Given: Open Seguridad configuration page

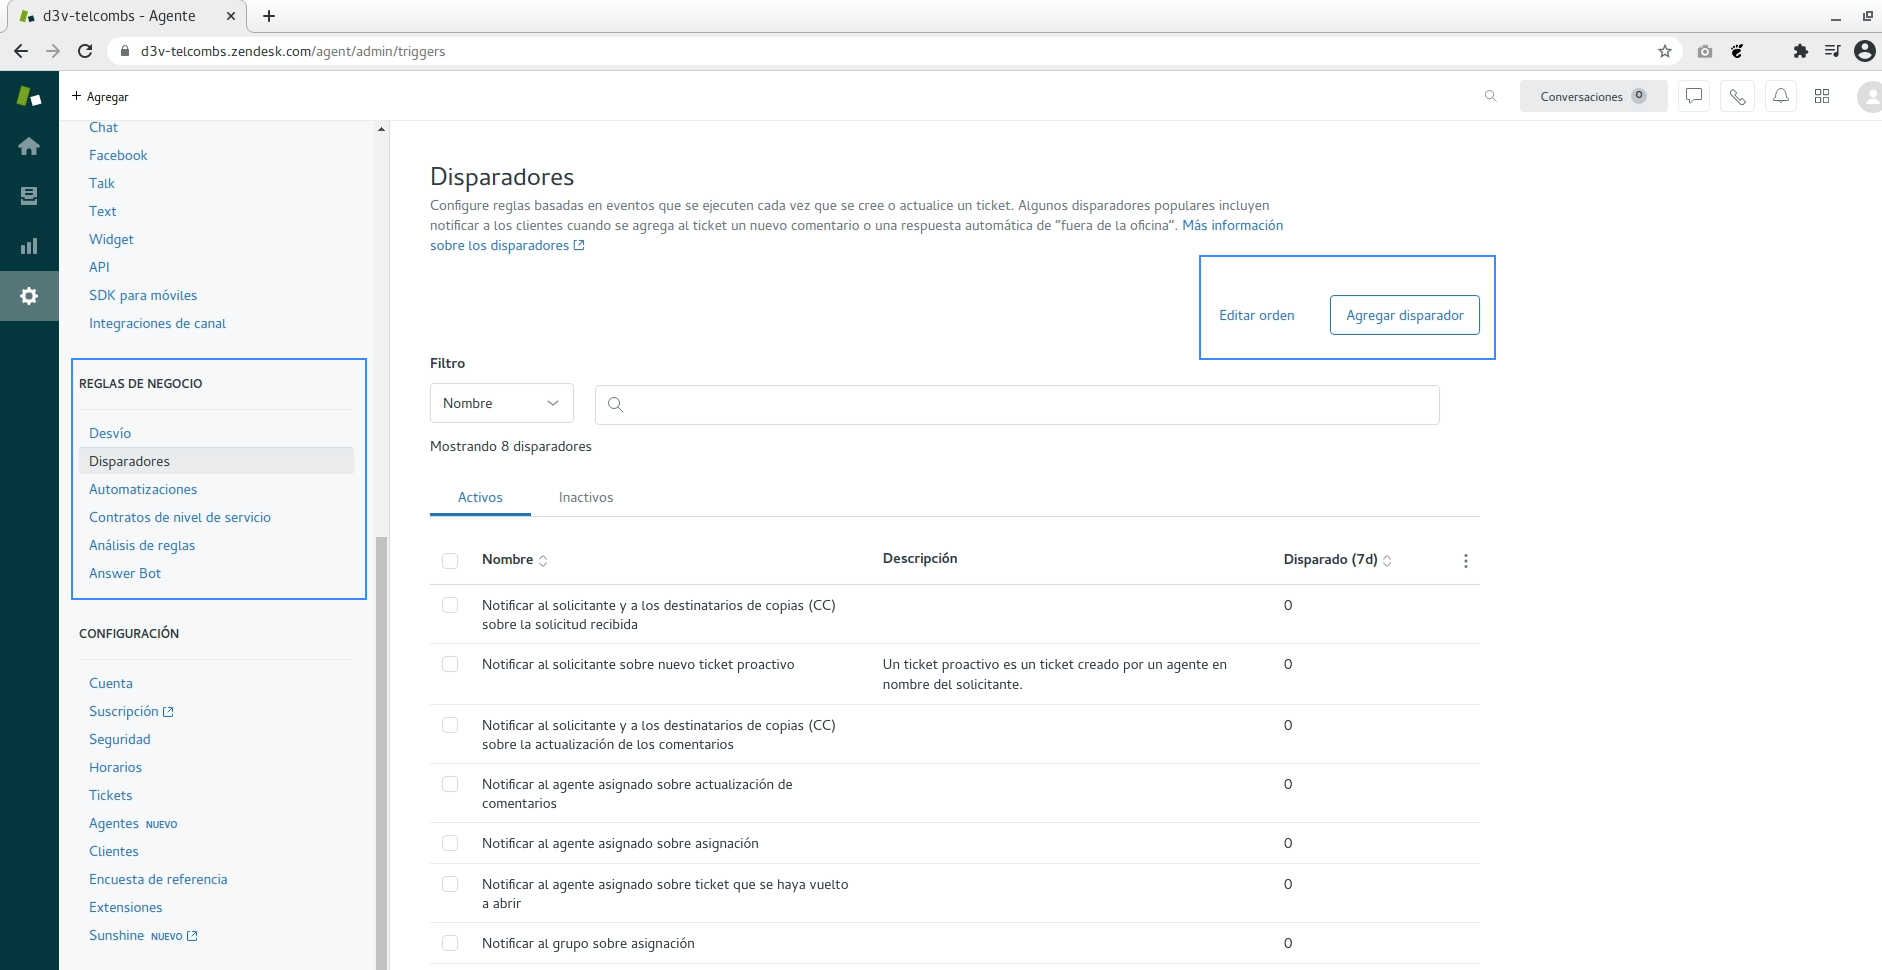Looking at the screenshot, I should (x=120, y=739).
